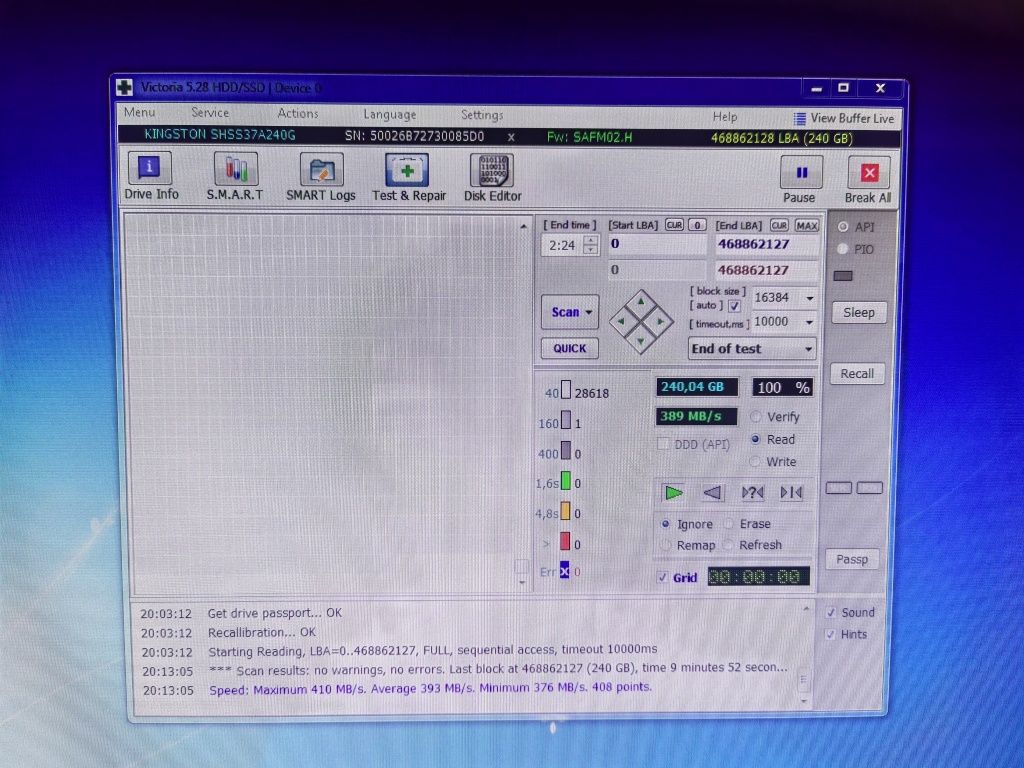The height and width of the screenshot is (768, 1024).
Task: Set End LBA to MAX
Action: [x=807, y=226]
